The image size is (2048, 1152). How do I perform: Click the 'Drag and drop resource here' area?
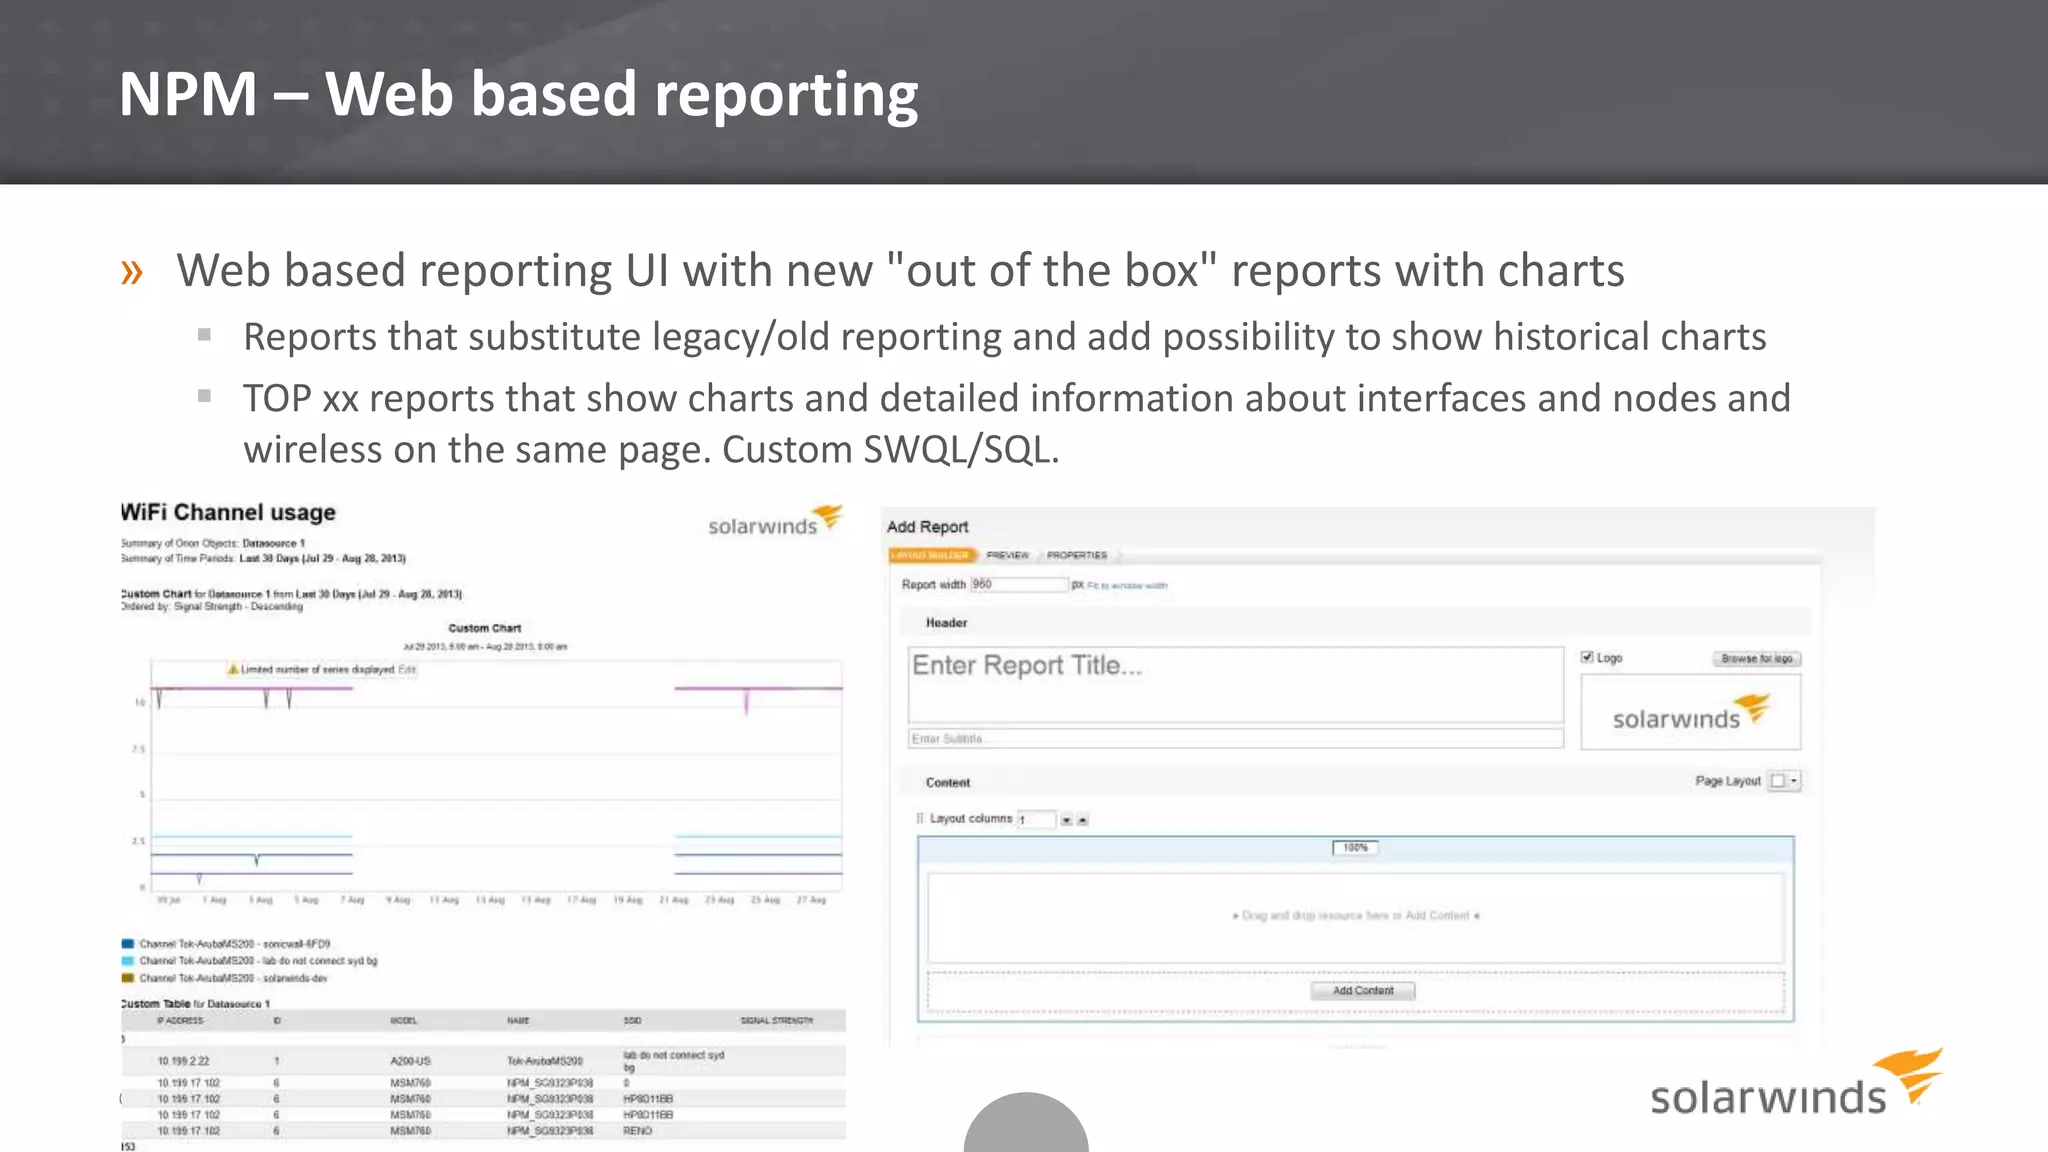pyautogui.click(x=1355, y=916)
